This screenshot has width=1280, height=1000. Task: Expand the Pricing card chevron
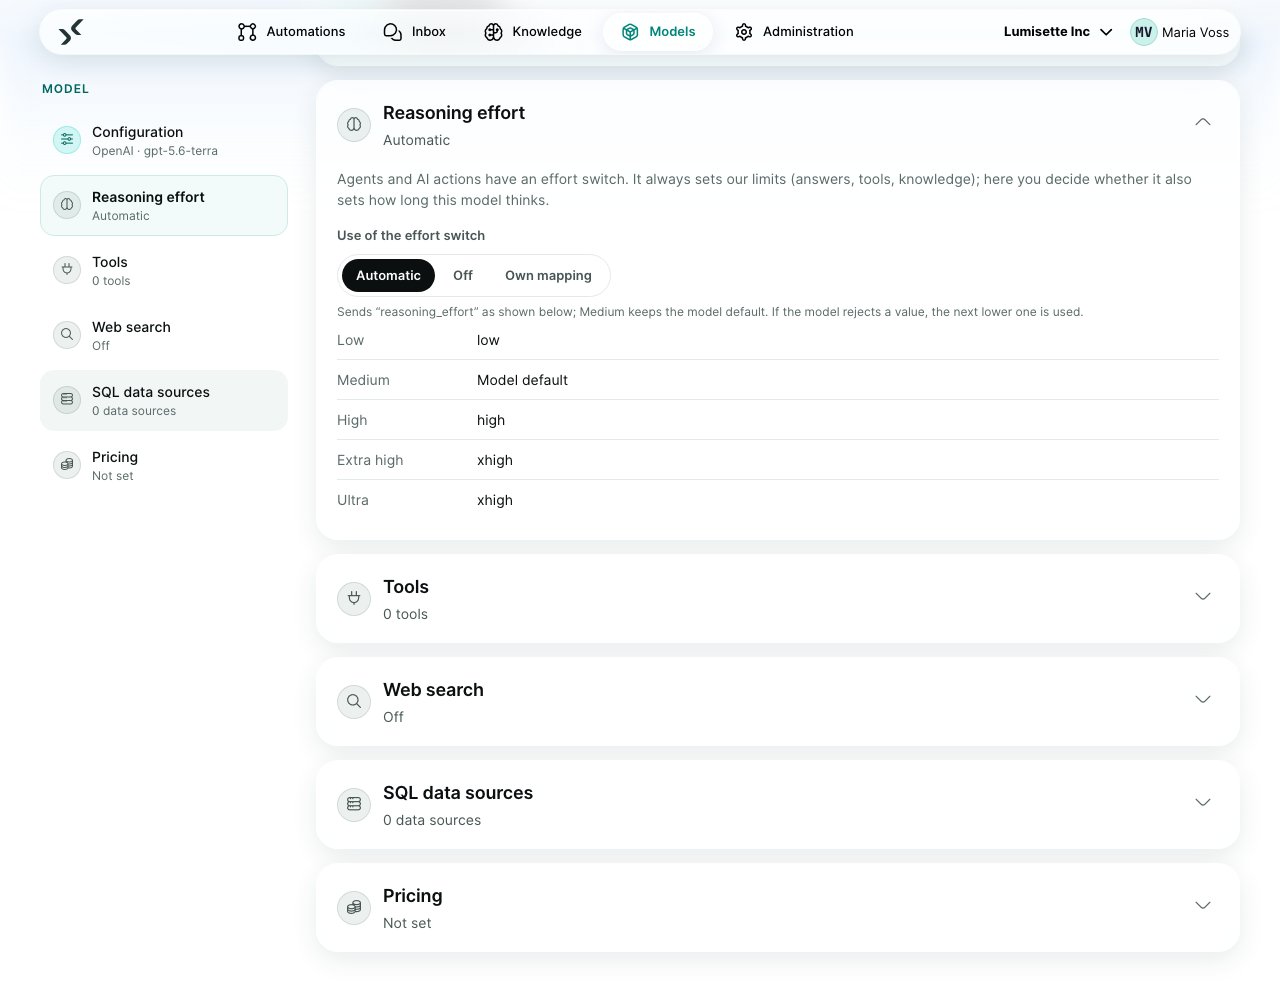(x=1203, y=905)
